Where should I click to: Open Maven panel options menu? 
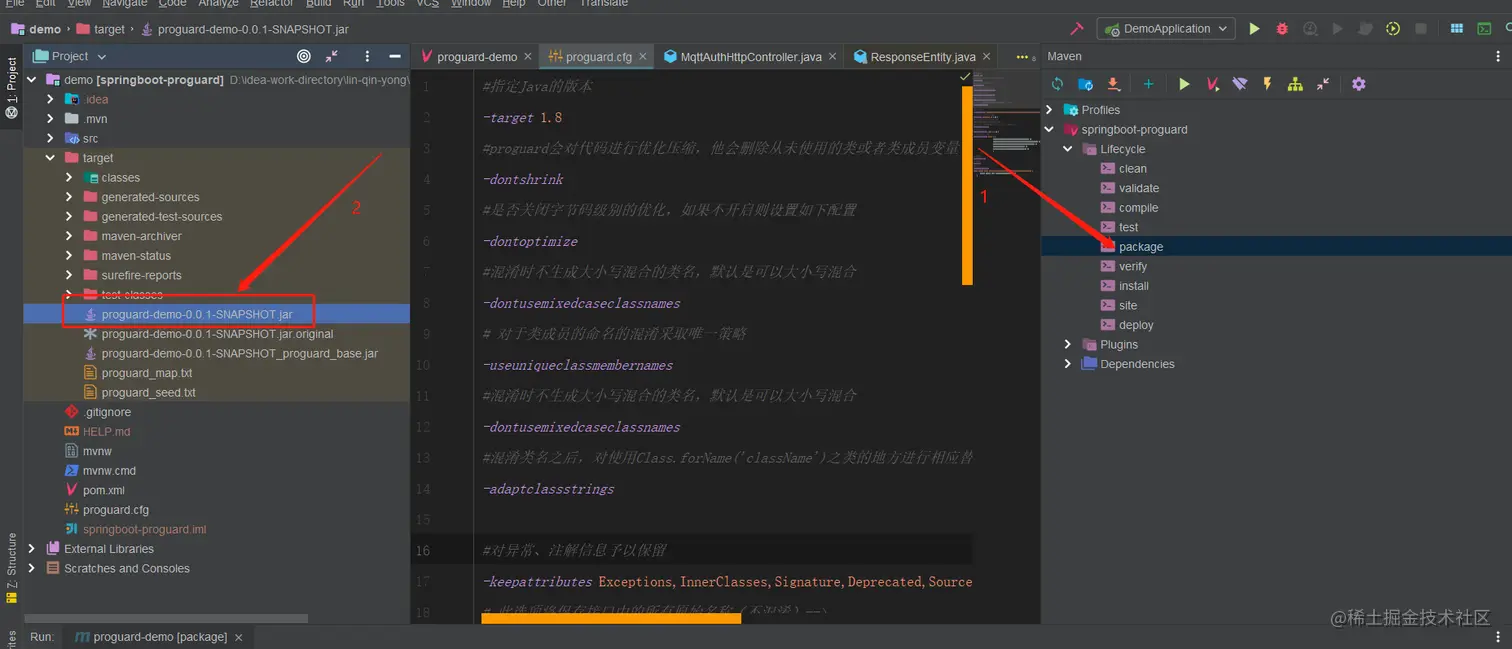(x=1500, y=56)
